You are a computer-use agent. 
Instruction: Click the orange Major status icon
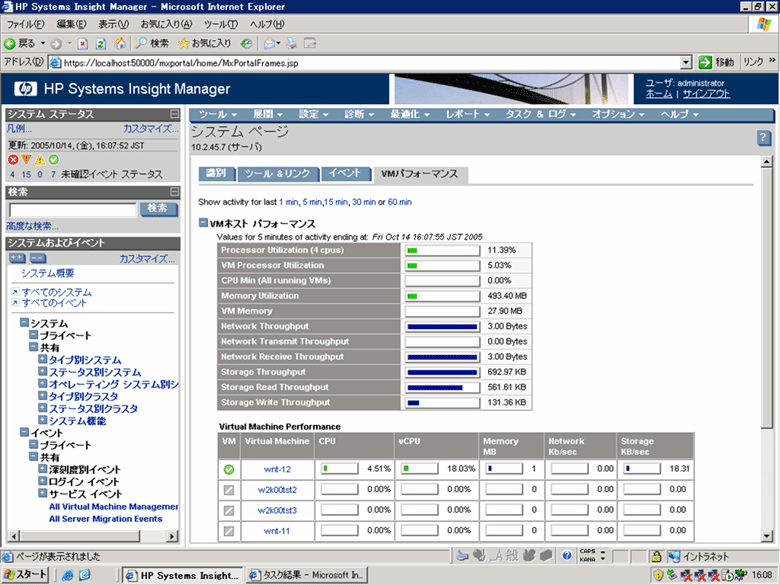click(26, 160)
